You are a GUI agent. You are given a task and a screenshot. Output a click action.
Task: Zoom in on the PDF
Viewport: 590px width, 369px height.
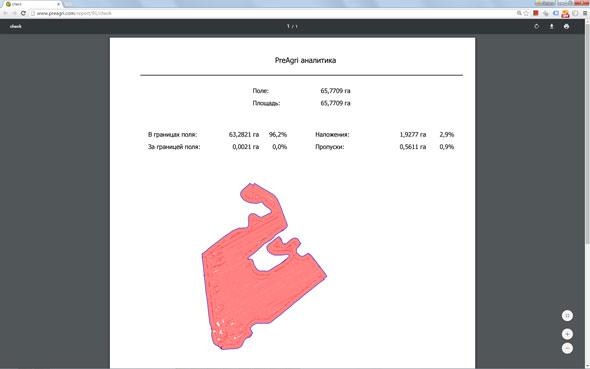[x=567, y=334]
